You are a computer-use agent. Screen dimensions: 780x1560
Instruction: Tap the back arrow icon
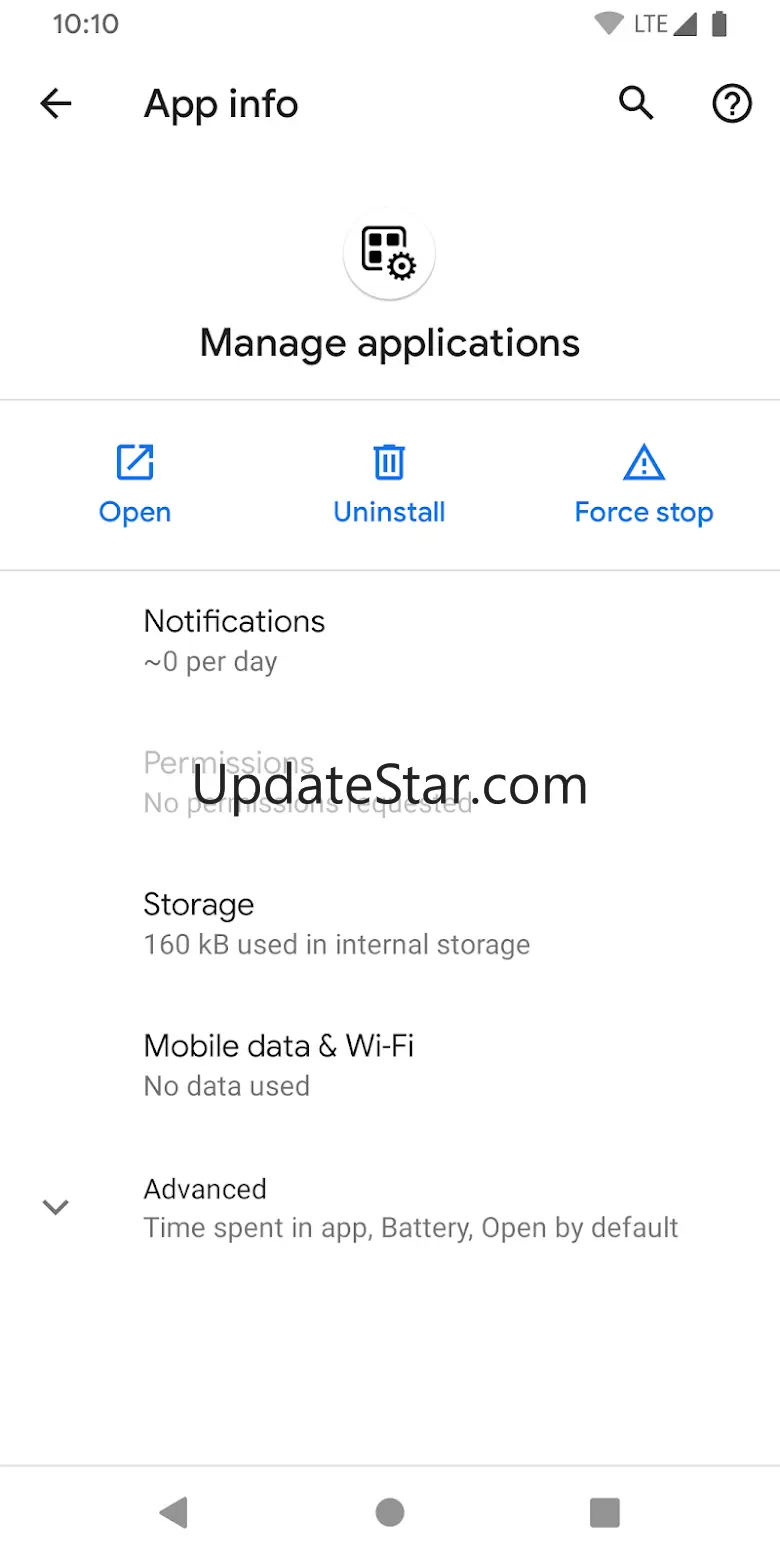point(56,104)
